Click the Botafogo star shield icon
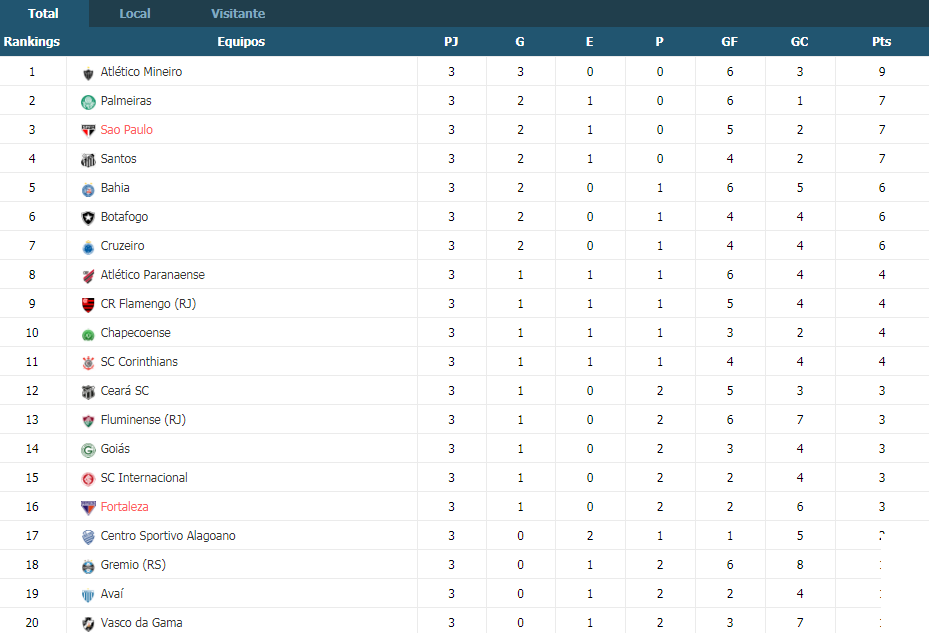Viewport: 929px width, 633px height. [x=88, y=218]
